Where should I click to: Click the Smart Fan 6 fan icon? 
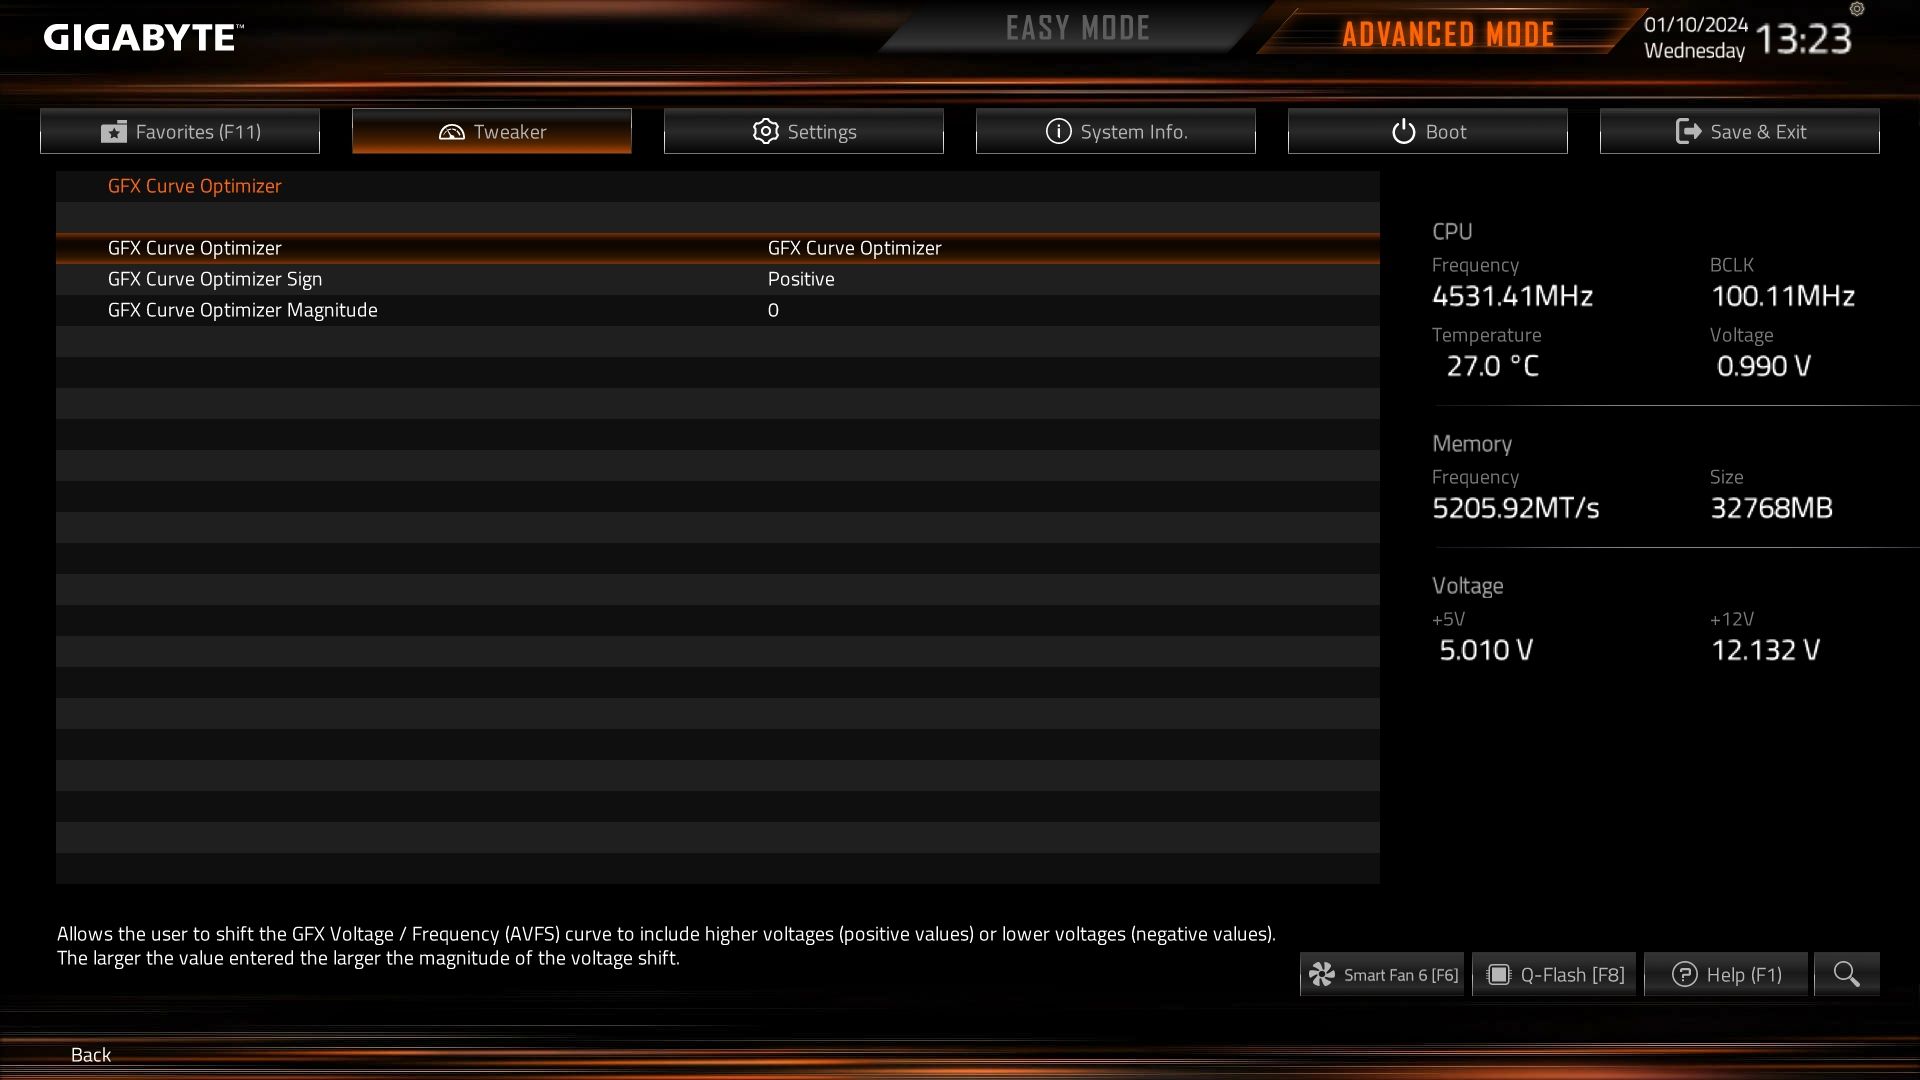pos(1322,974)
